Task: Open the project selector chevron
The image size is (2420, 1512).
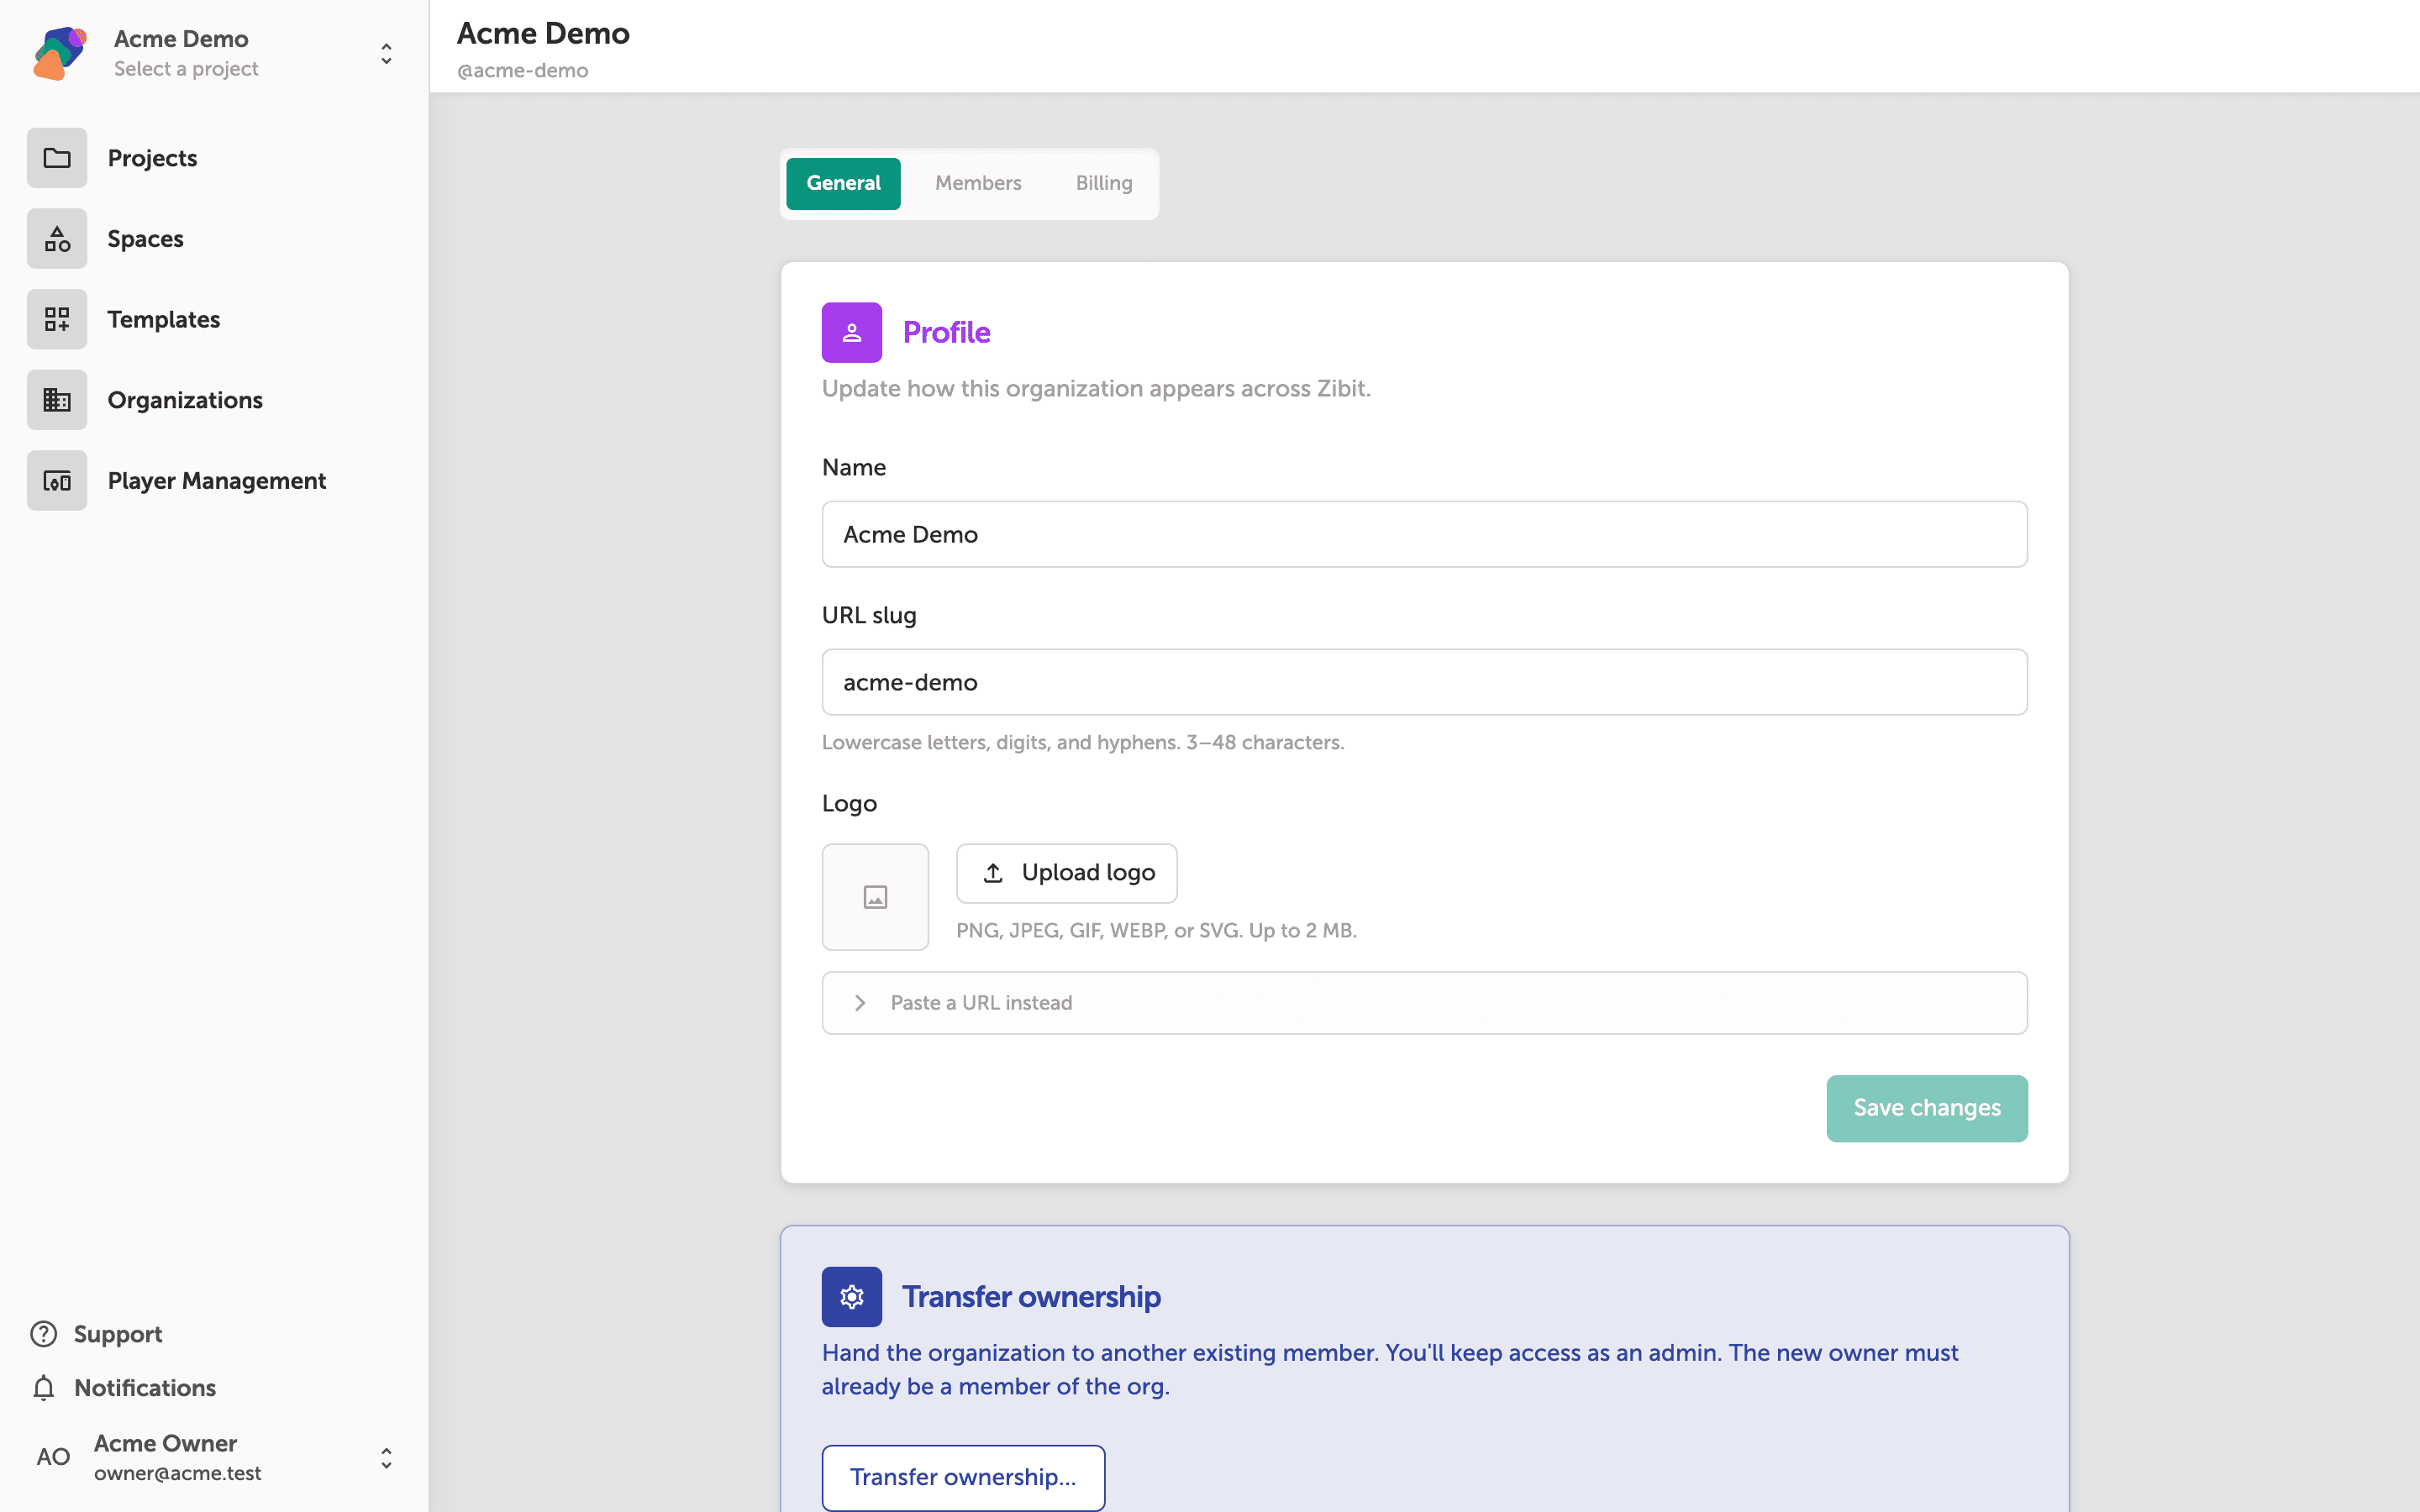Action: click(386, 54)
